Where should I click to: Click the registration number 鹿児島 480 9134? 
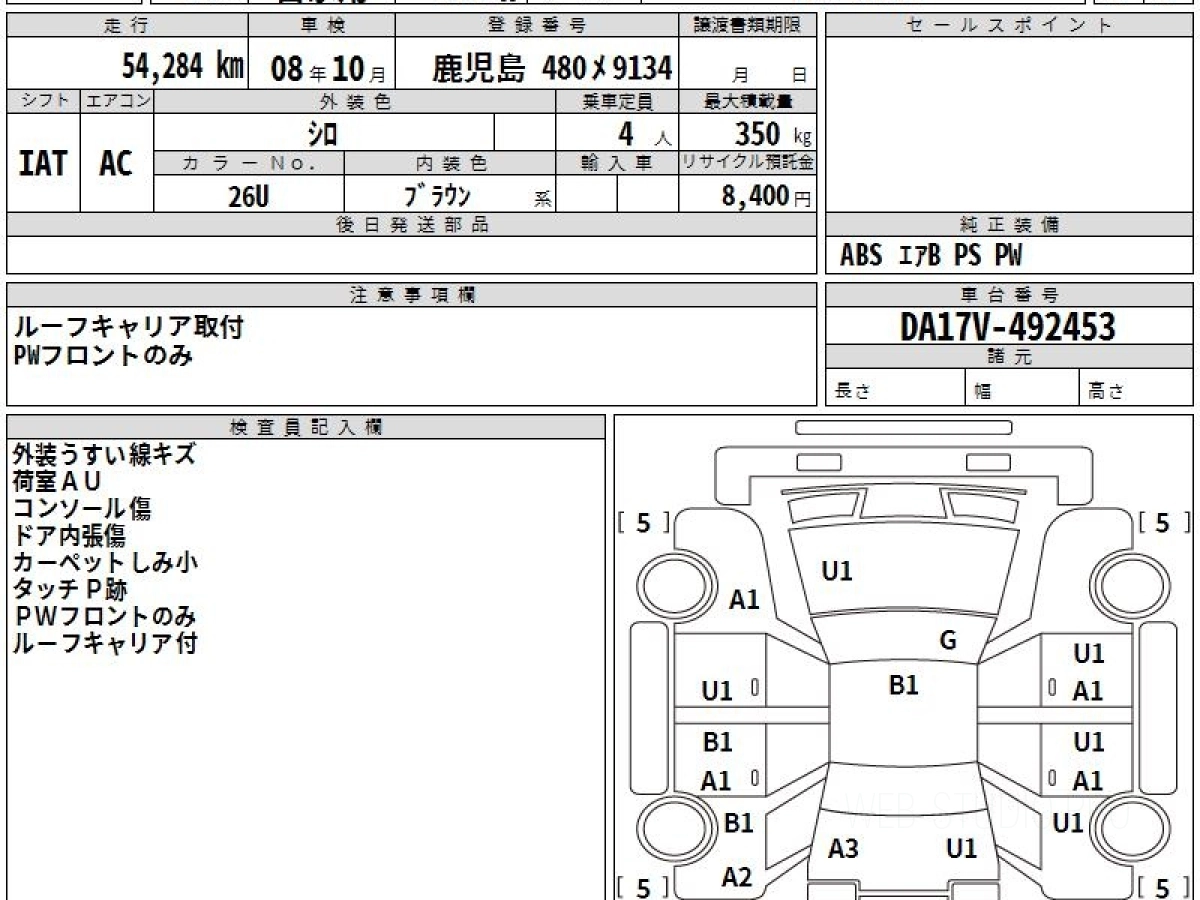[551, 68]
